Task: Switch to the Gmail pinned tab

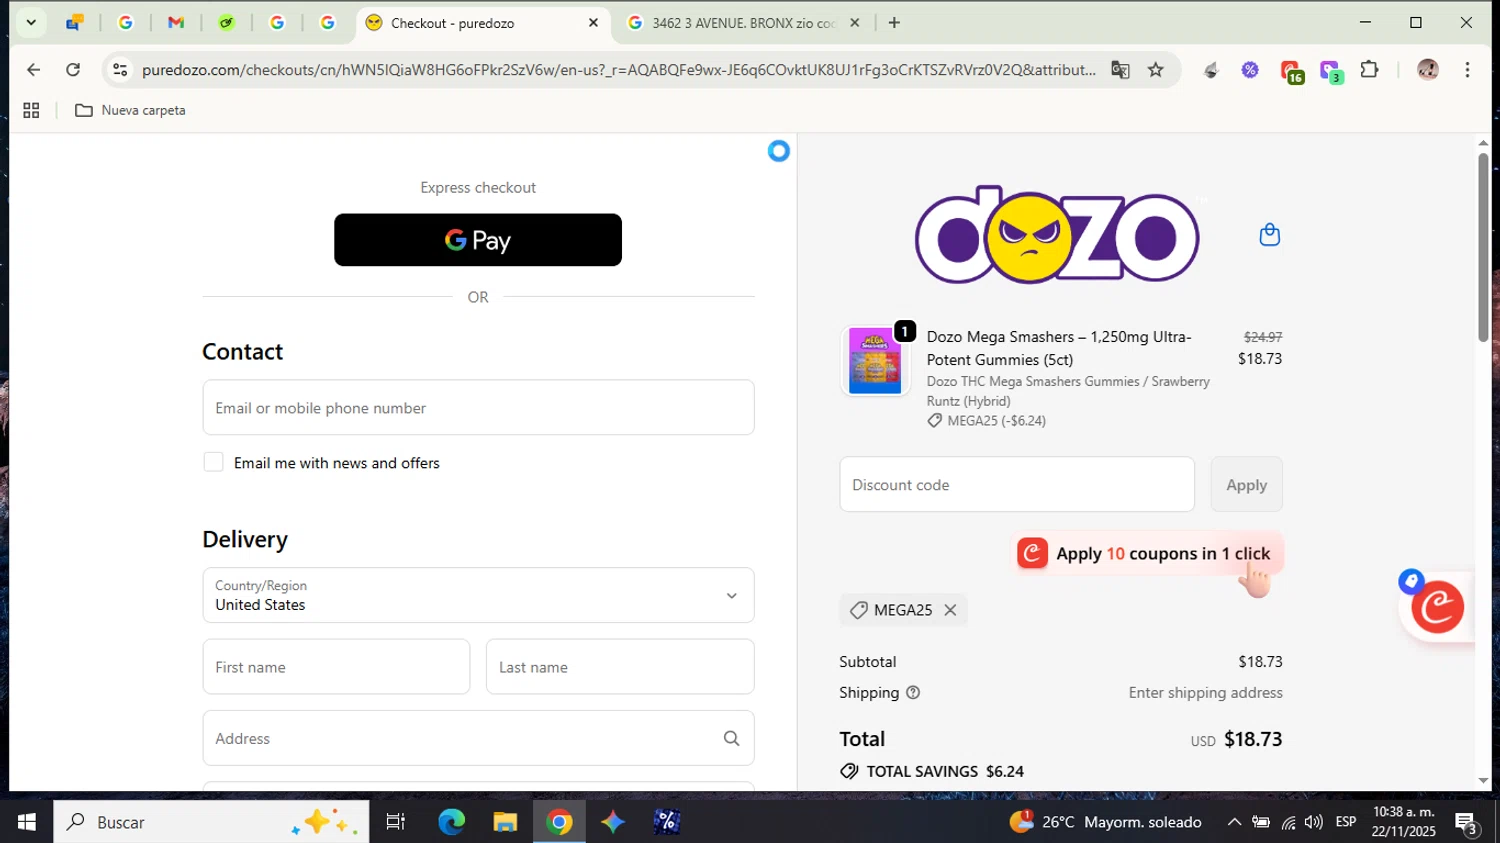Action: pyautogui.click(x=176, y=23)
